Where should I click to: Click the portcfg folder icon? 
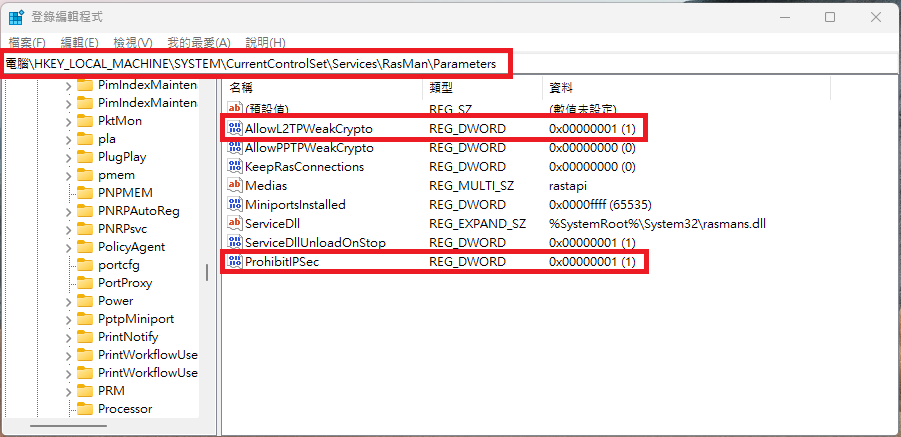pyautogui.click(x=85, y=265)
